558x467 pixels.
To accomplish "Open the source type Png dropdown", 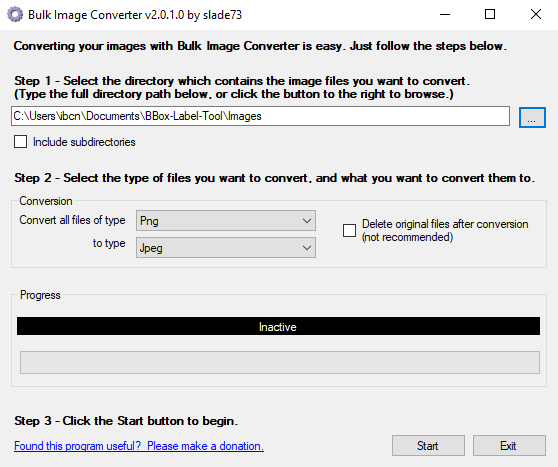I will pos(226,221).
